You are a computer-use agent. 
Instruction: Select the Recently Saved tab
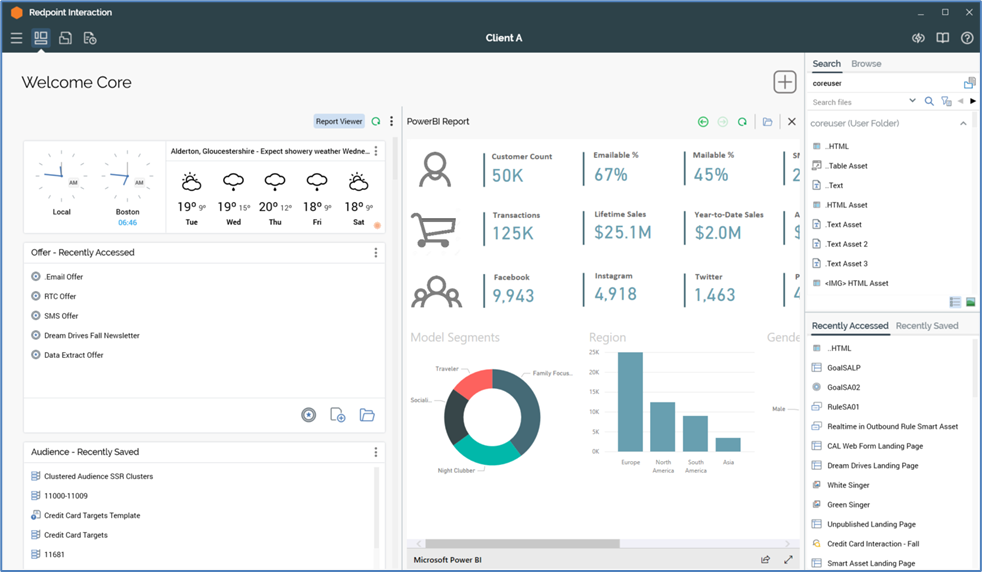927,326
